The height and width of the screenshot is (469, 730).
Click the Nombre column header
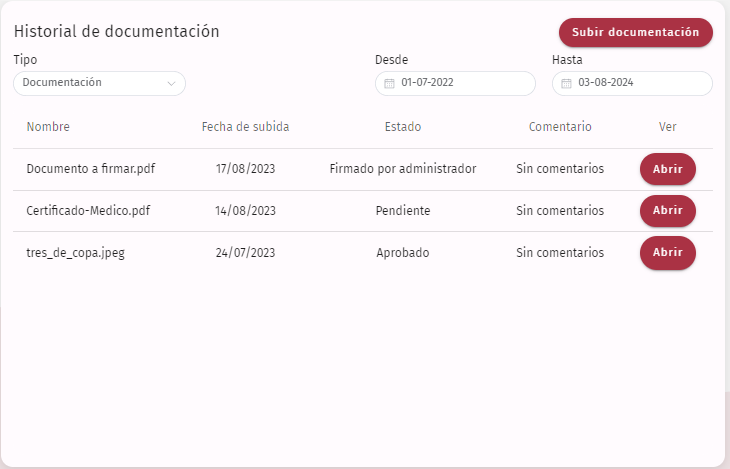(48, 127)
